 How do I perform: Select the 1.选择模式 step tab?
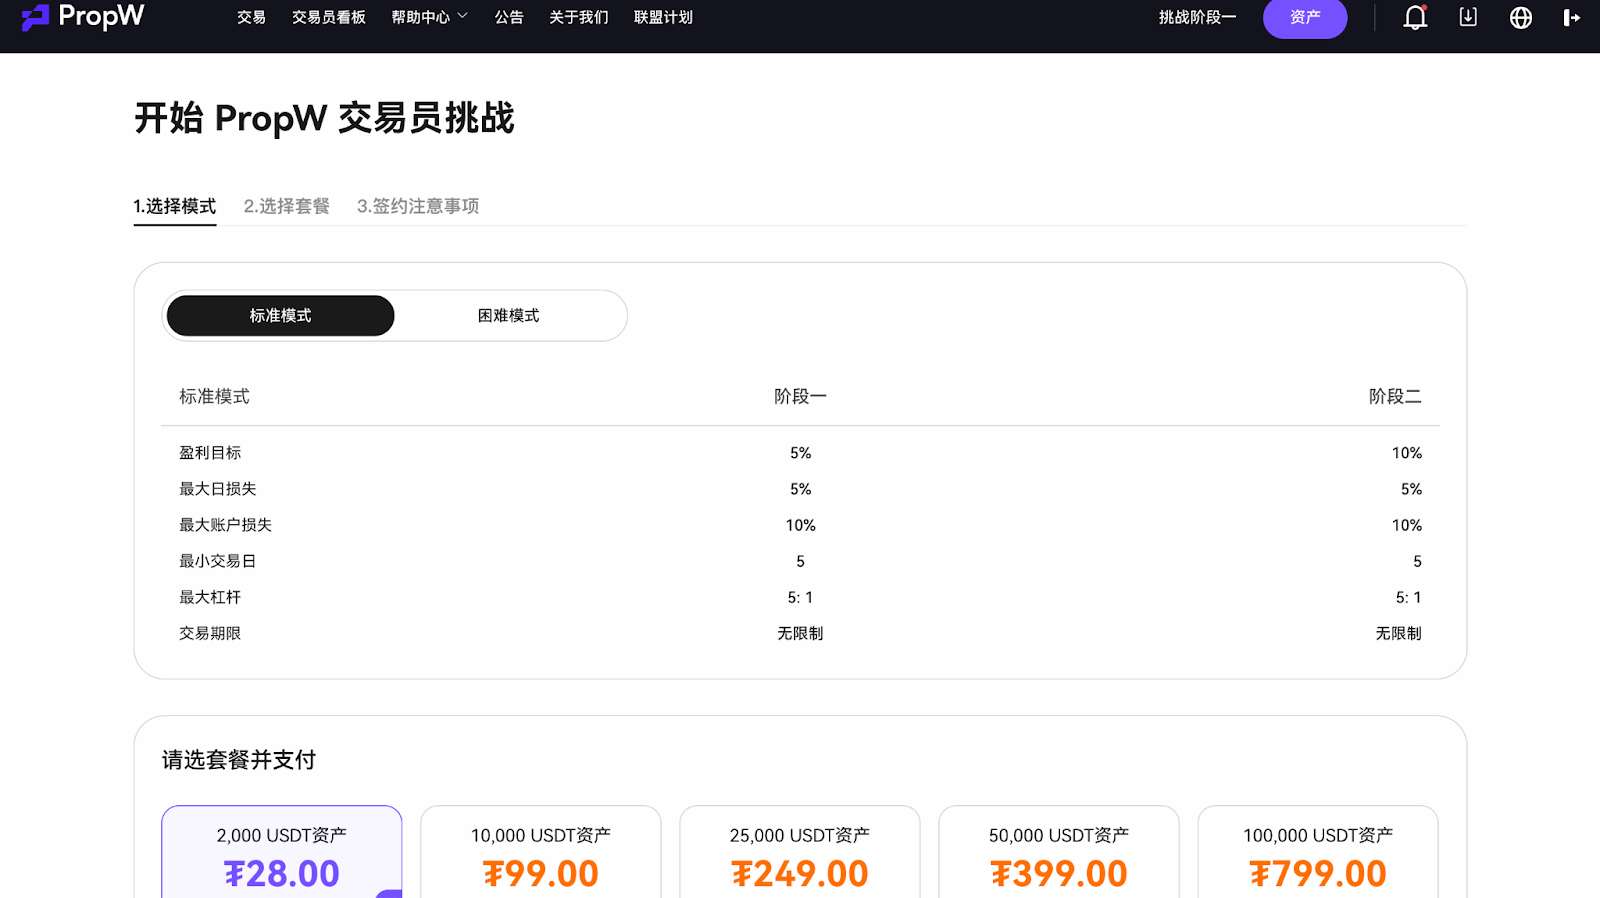[x=175, y=206]
